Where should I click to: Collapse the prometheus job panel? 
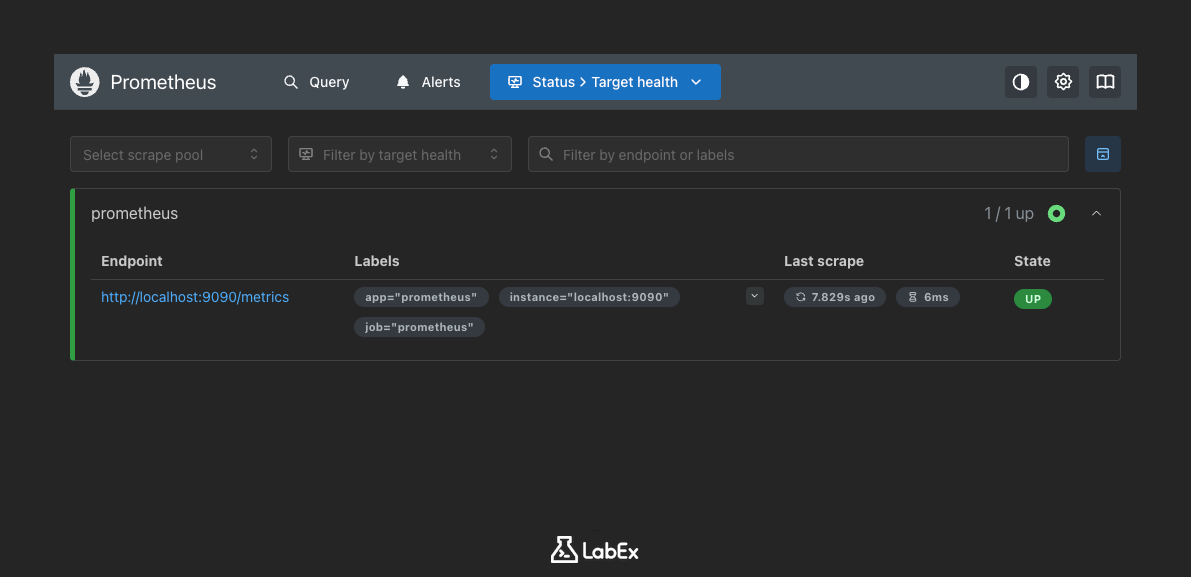tap(1096, 213)
